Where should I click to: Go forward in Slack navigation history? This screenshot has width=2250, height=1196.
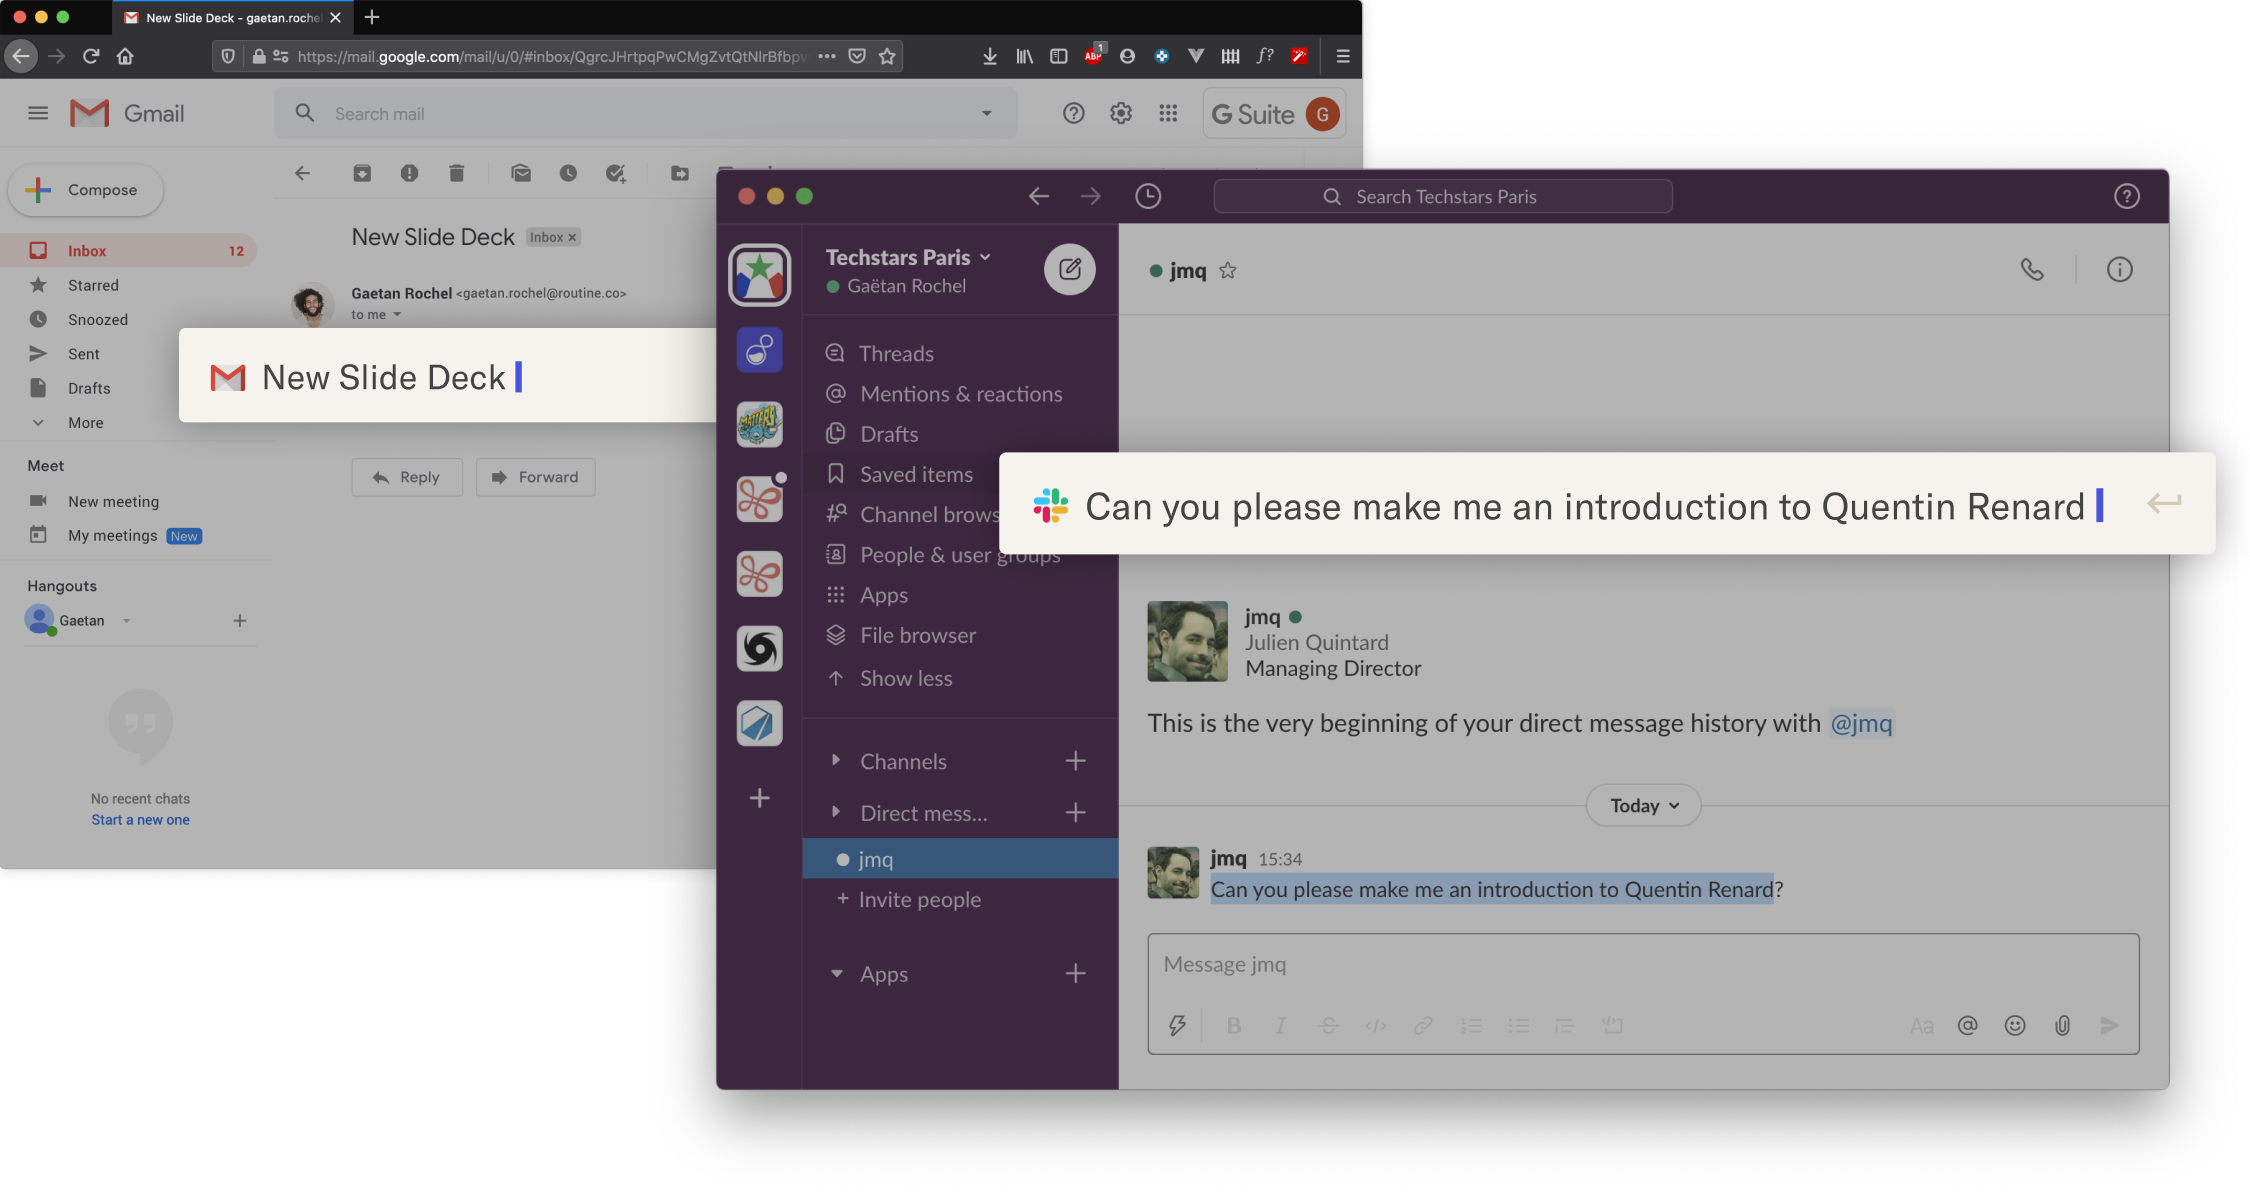click(x=1090, y=196)
